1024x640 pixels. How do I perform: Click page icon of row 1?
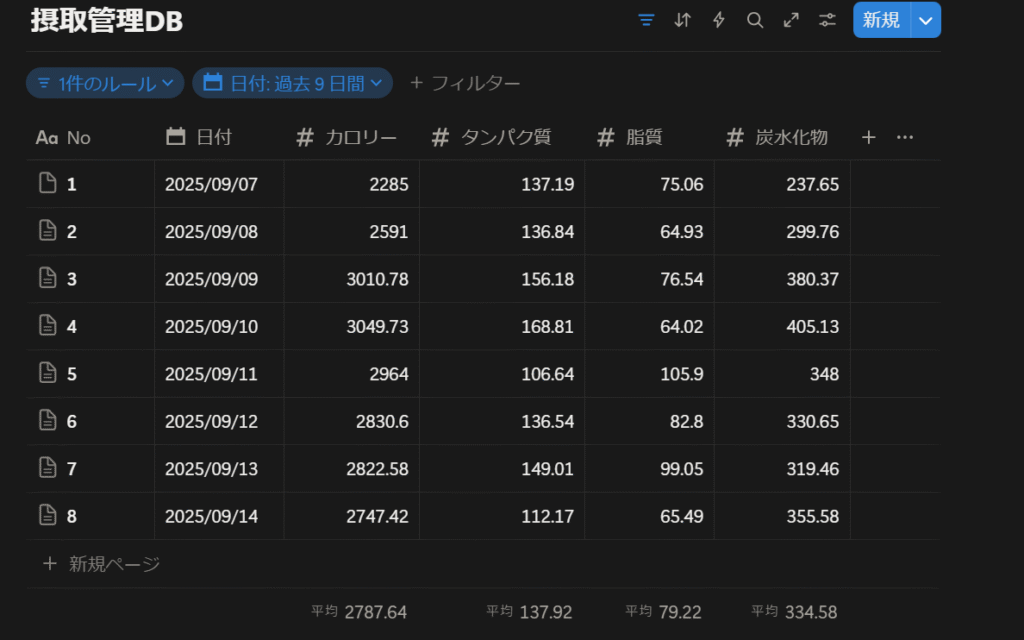(47, 183)
